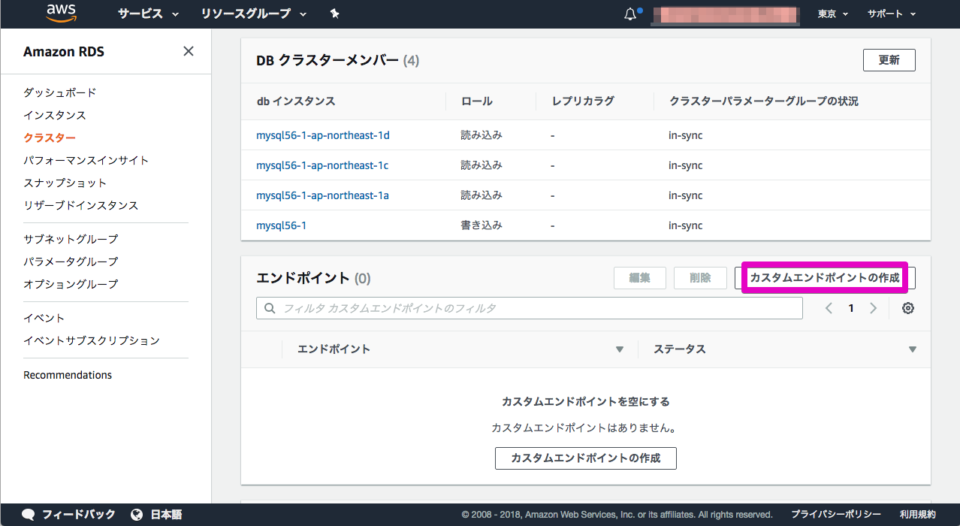Open the サポート dropdown menu
The width and height of the screenshot is (960, 526).
click(x=891, y=13)
